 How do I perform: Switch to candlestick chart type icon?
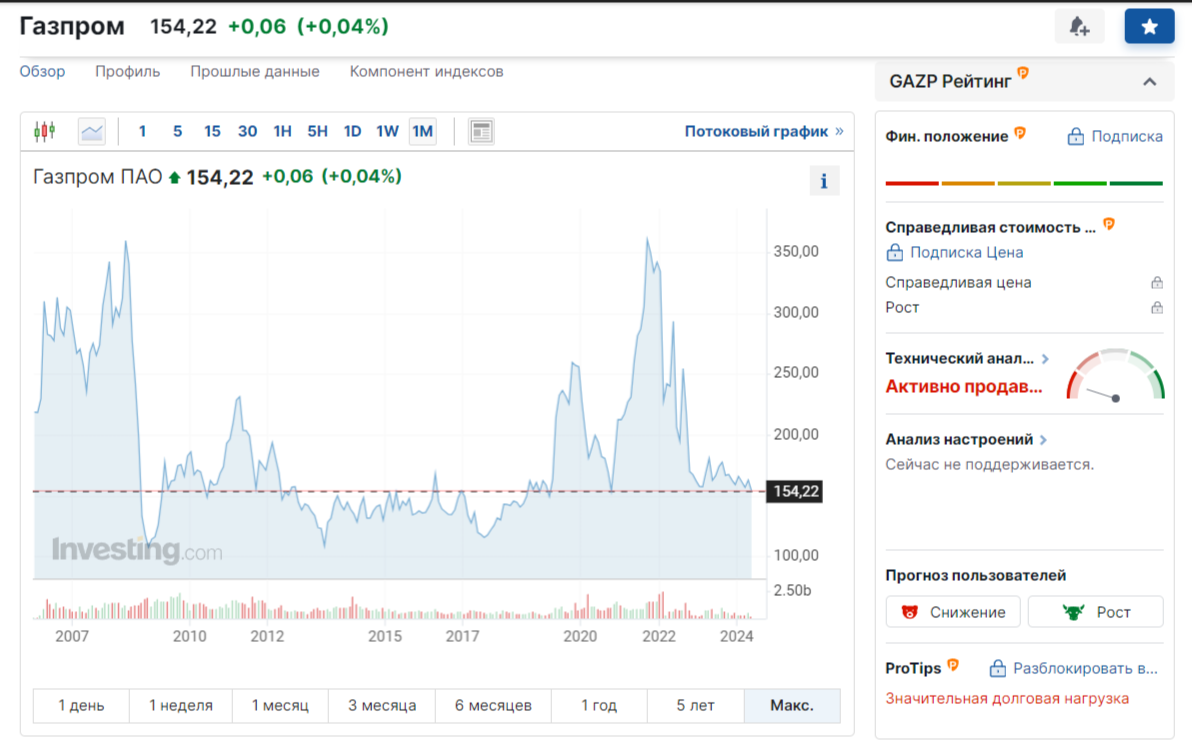(x=45, y=131)
